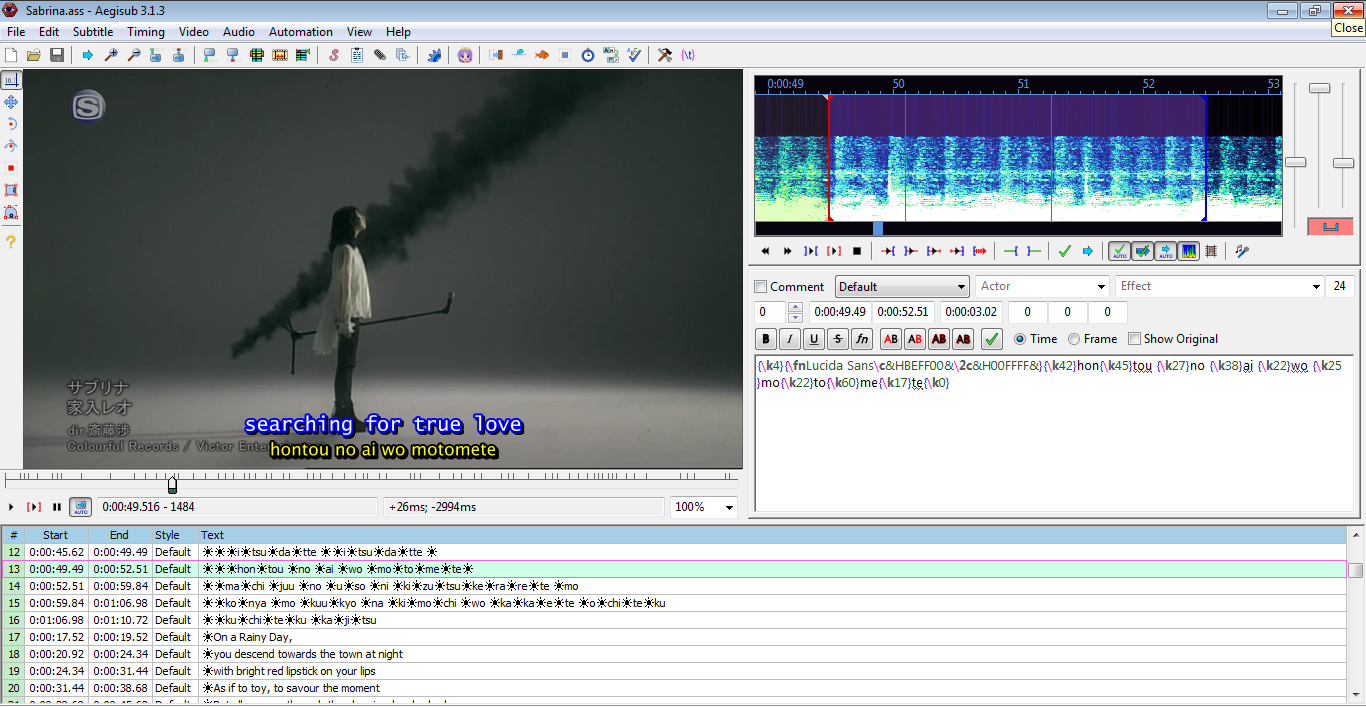Stop audio playback square button

(856, 251)
